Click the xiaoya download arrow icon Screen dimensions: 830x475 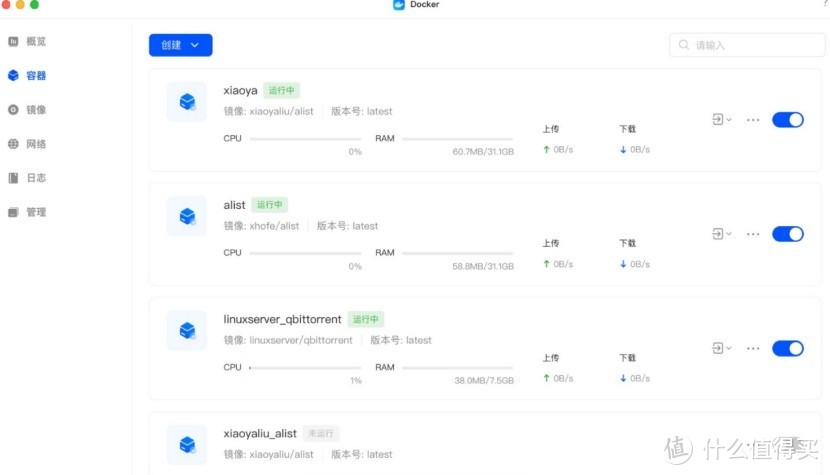pos(623,150)
